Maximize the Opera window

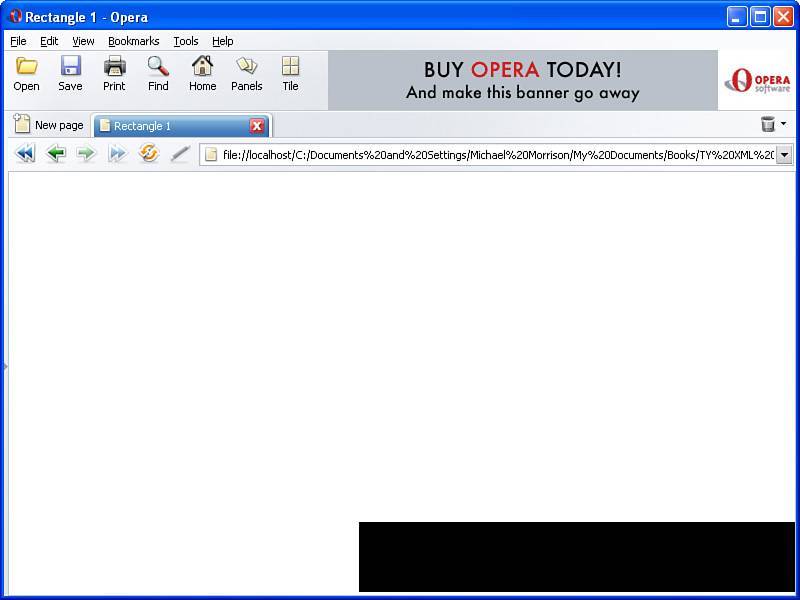[x=760, y=17]
